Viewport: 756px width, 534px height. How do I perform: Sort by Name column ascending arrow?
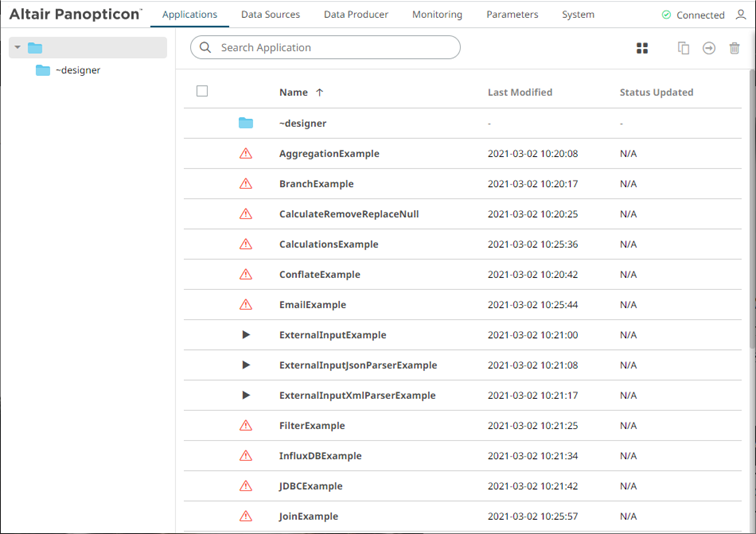(320, 92)
